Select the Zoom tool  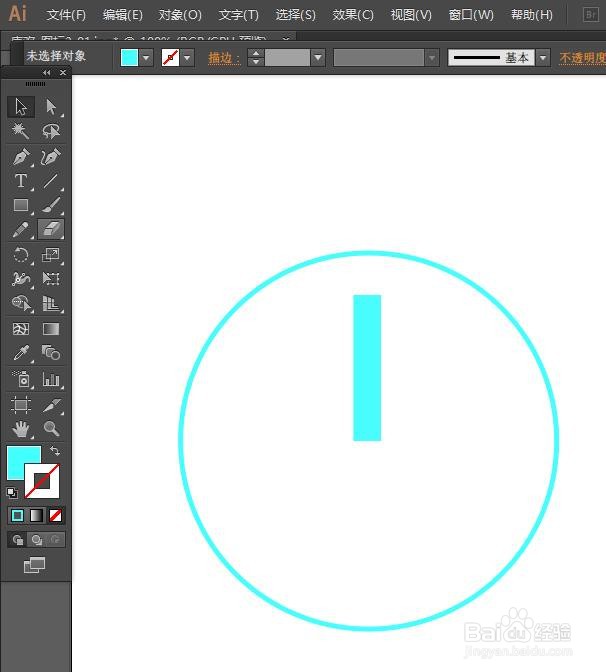[51, 429]
